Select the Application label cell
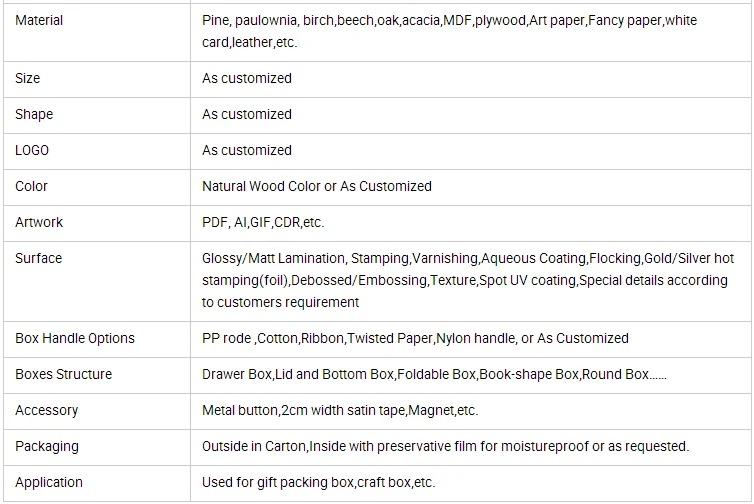 click(49, 482)
